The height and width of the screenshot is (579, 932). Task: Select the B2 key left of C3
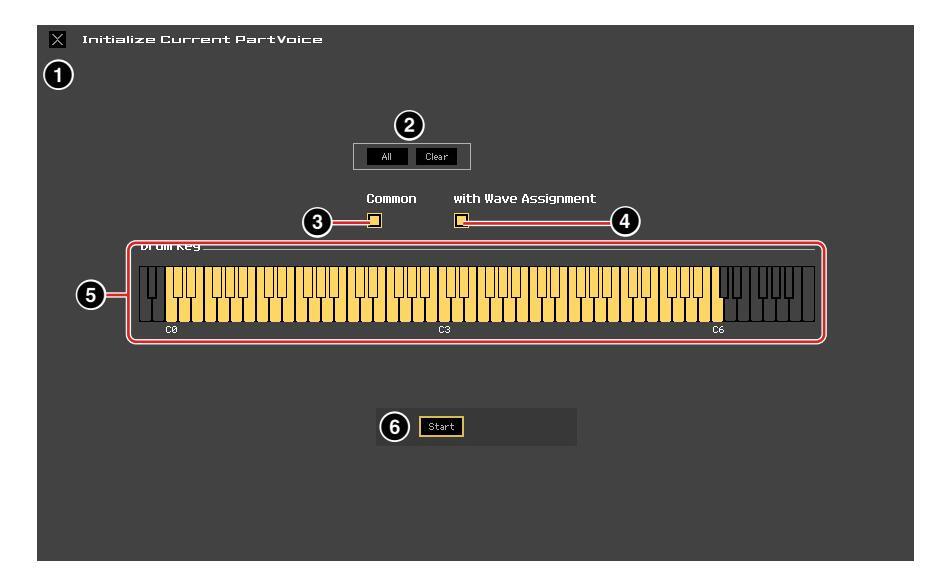point(431,310)
